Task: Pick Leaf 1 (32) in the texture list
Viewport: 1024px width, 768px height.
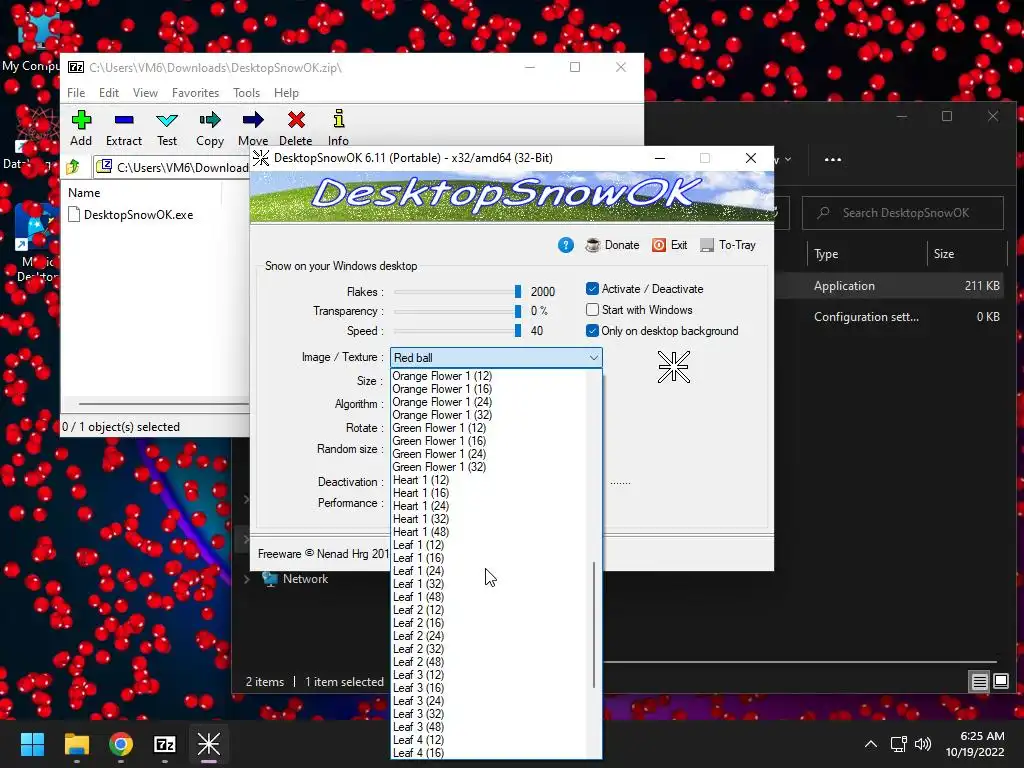Action: pyautogui.click(x=418, y=584)
